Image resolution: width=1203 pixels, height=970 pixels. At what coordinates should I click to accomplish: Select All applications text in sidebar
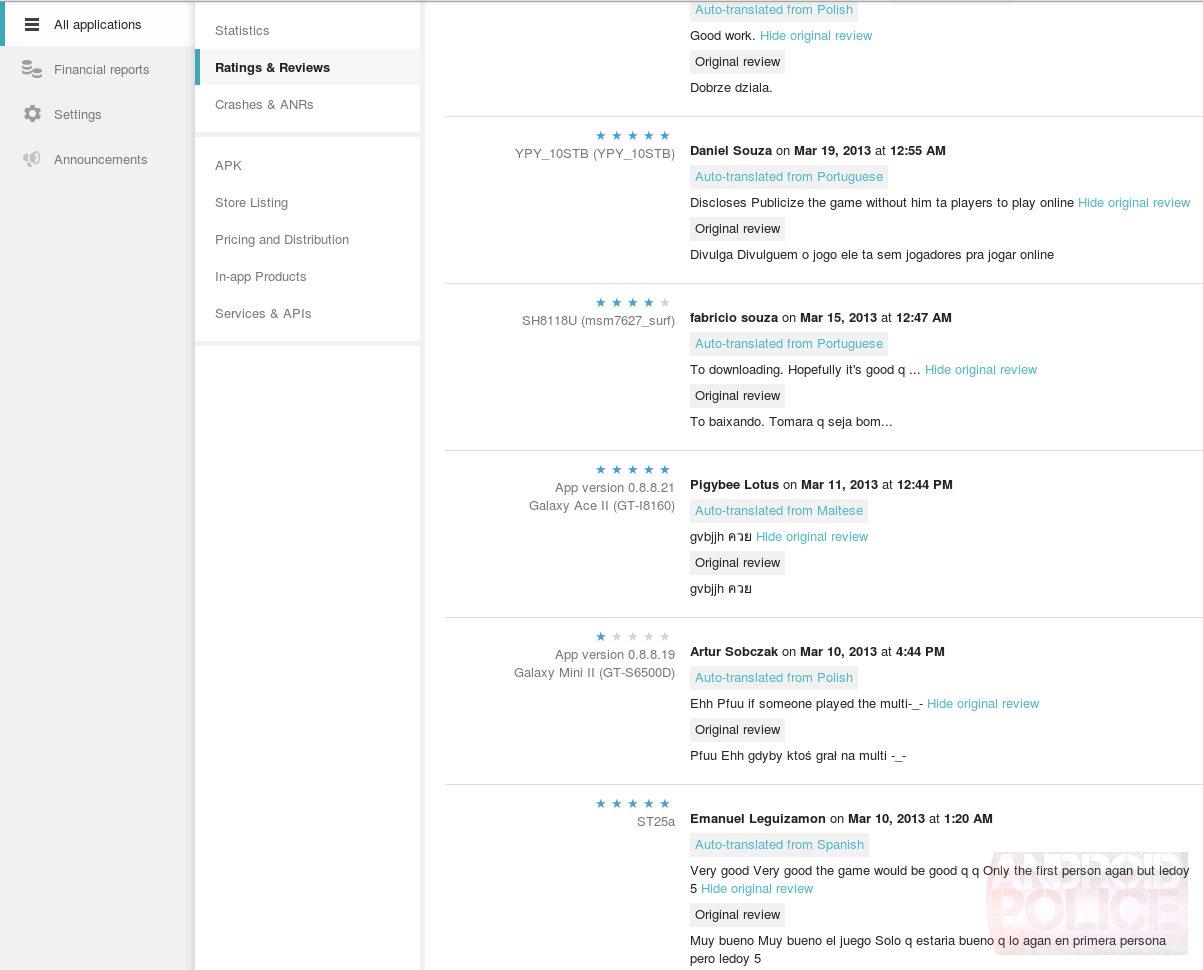coord(98,25)
